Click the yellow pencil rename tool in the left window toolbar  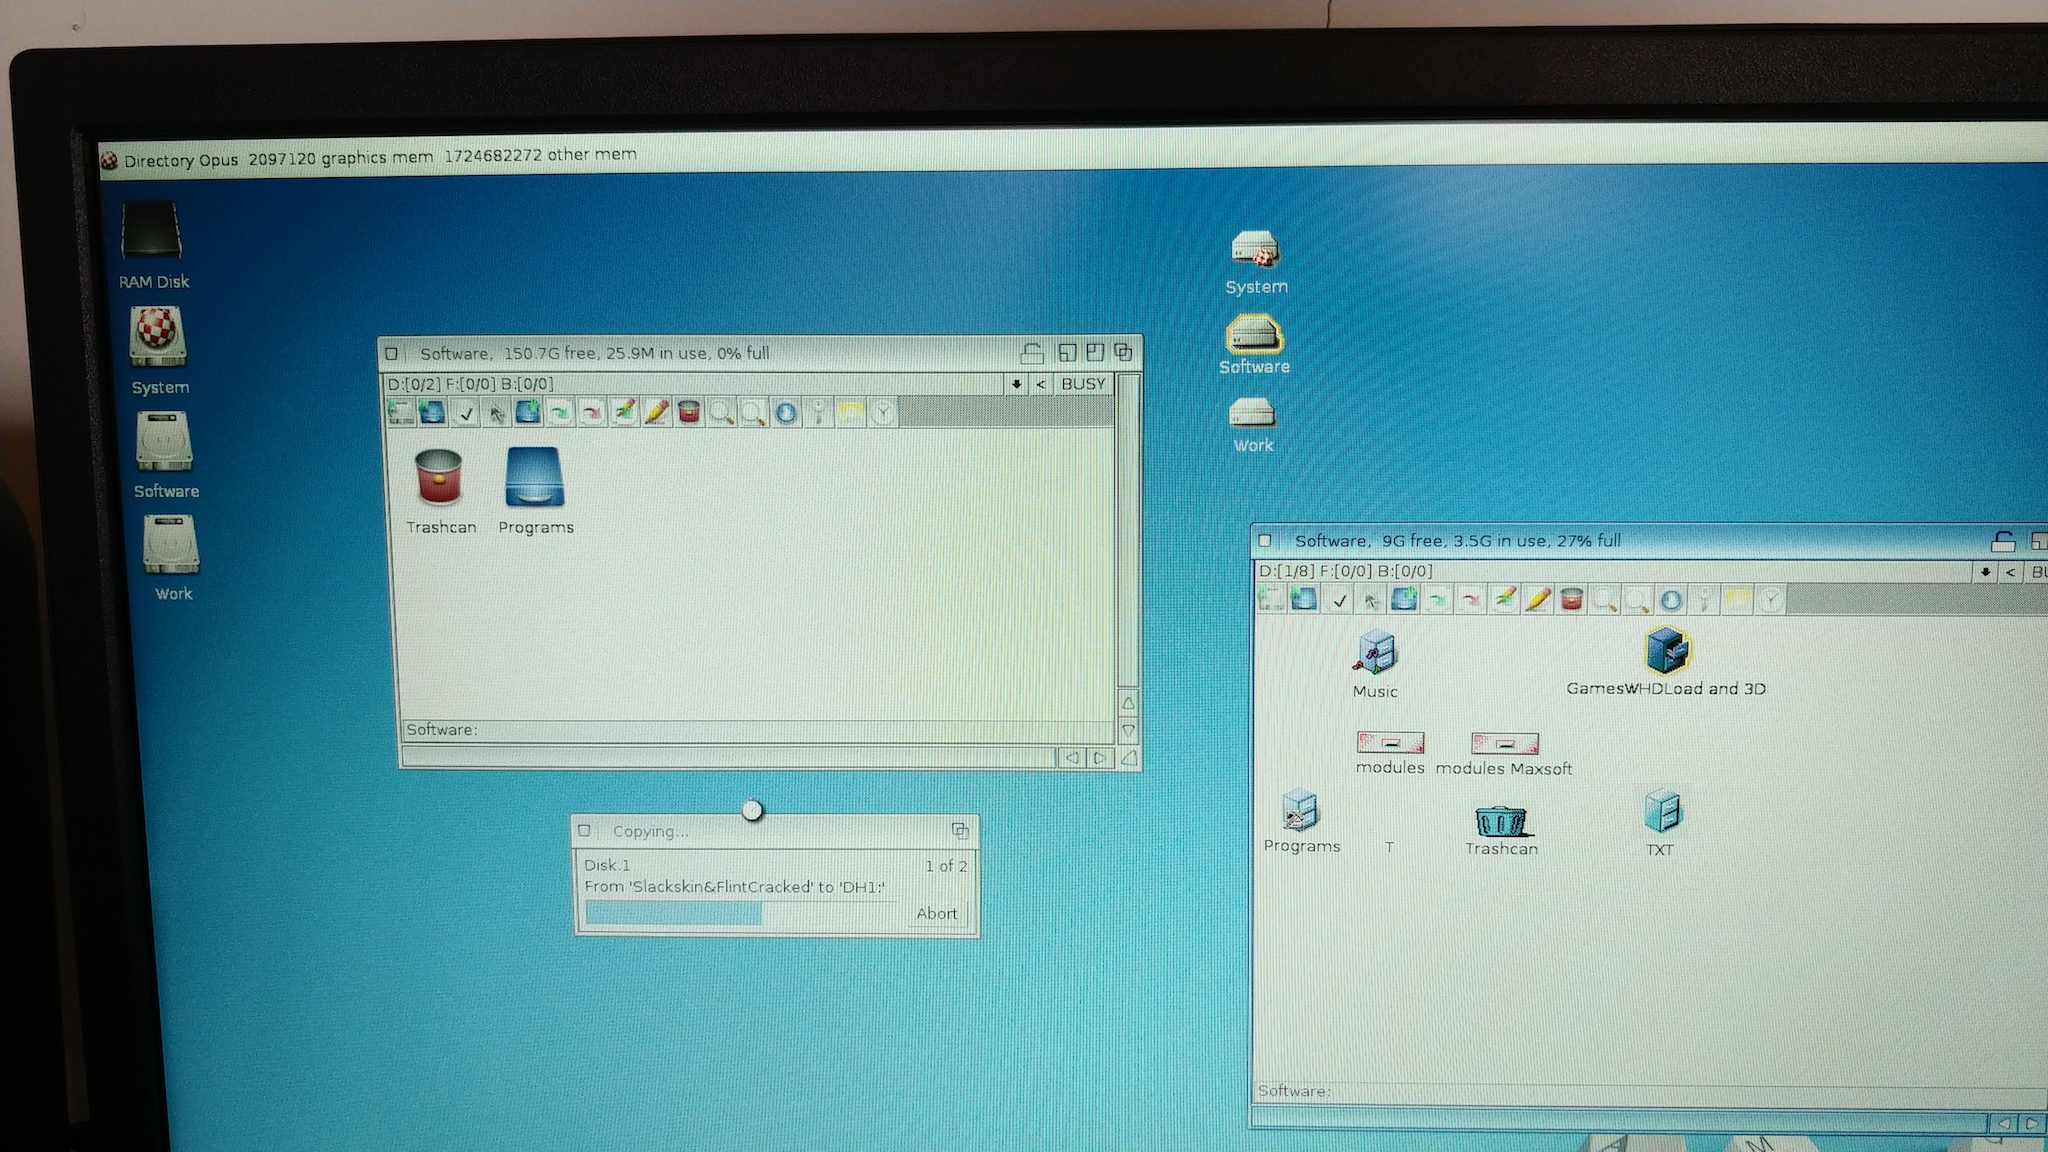coord(656,412)
